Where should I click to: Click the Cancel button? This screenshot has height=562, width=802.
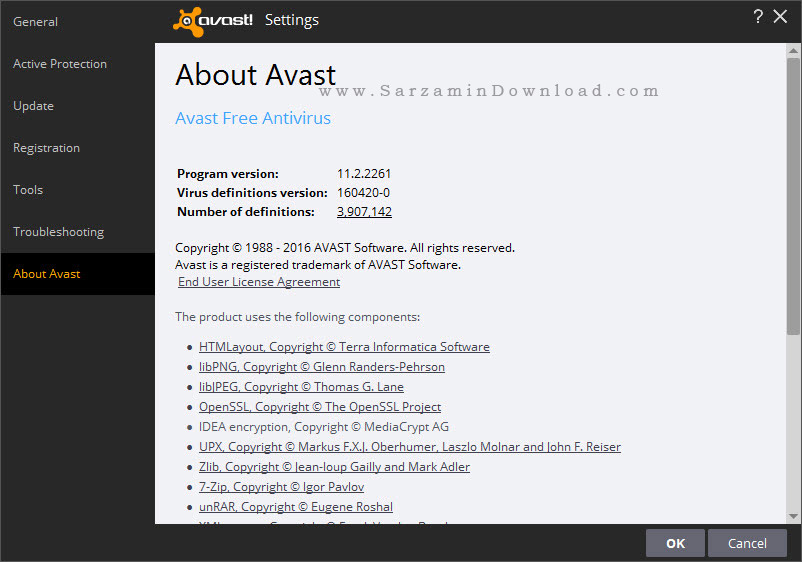(747, 543)
